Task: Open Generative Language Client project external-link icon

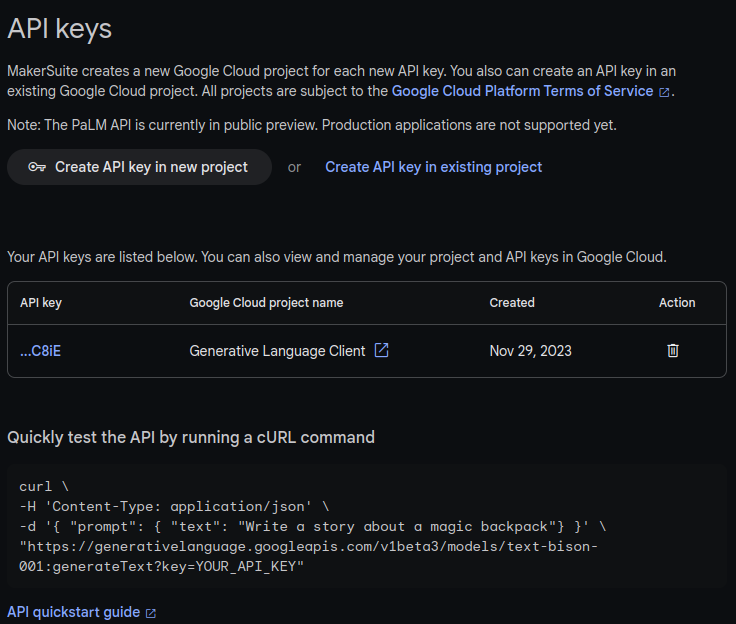Action: tap(382, 350)
